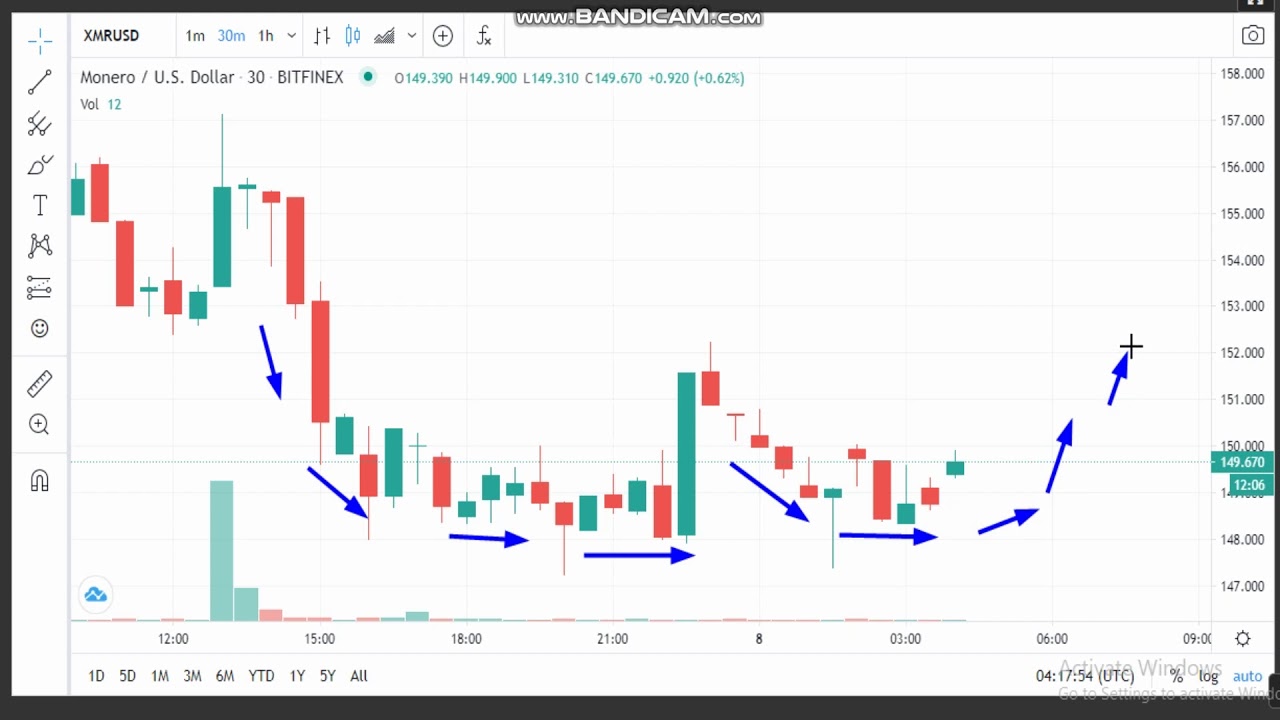Activate the zoom in tool
This screenshot has width=1280, height=720.
point(40,424)
